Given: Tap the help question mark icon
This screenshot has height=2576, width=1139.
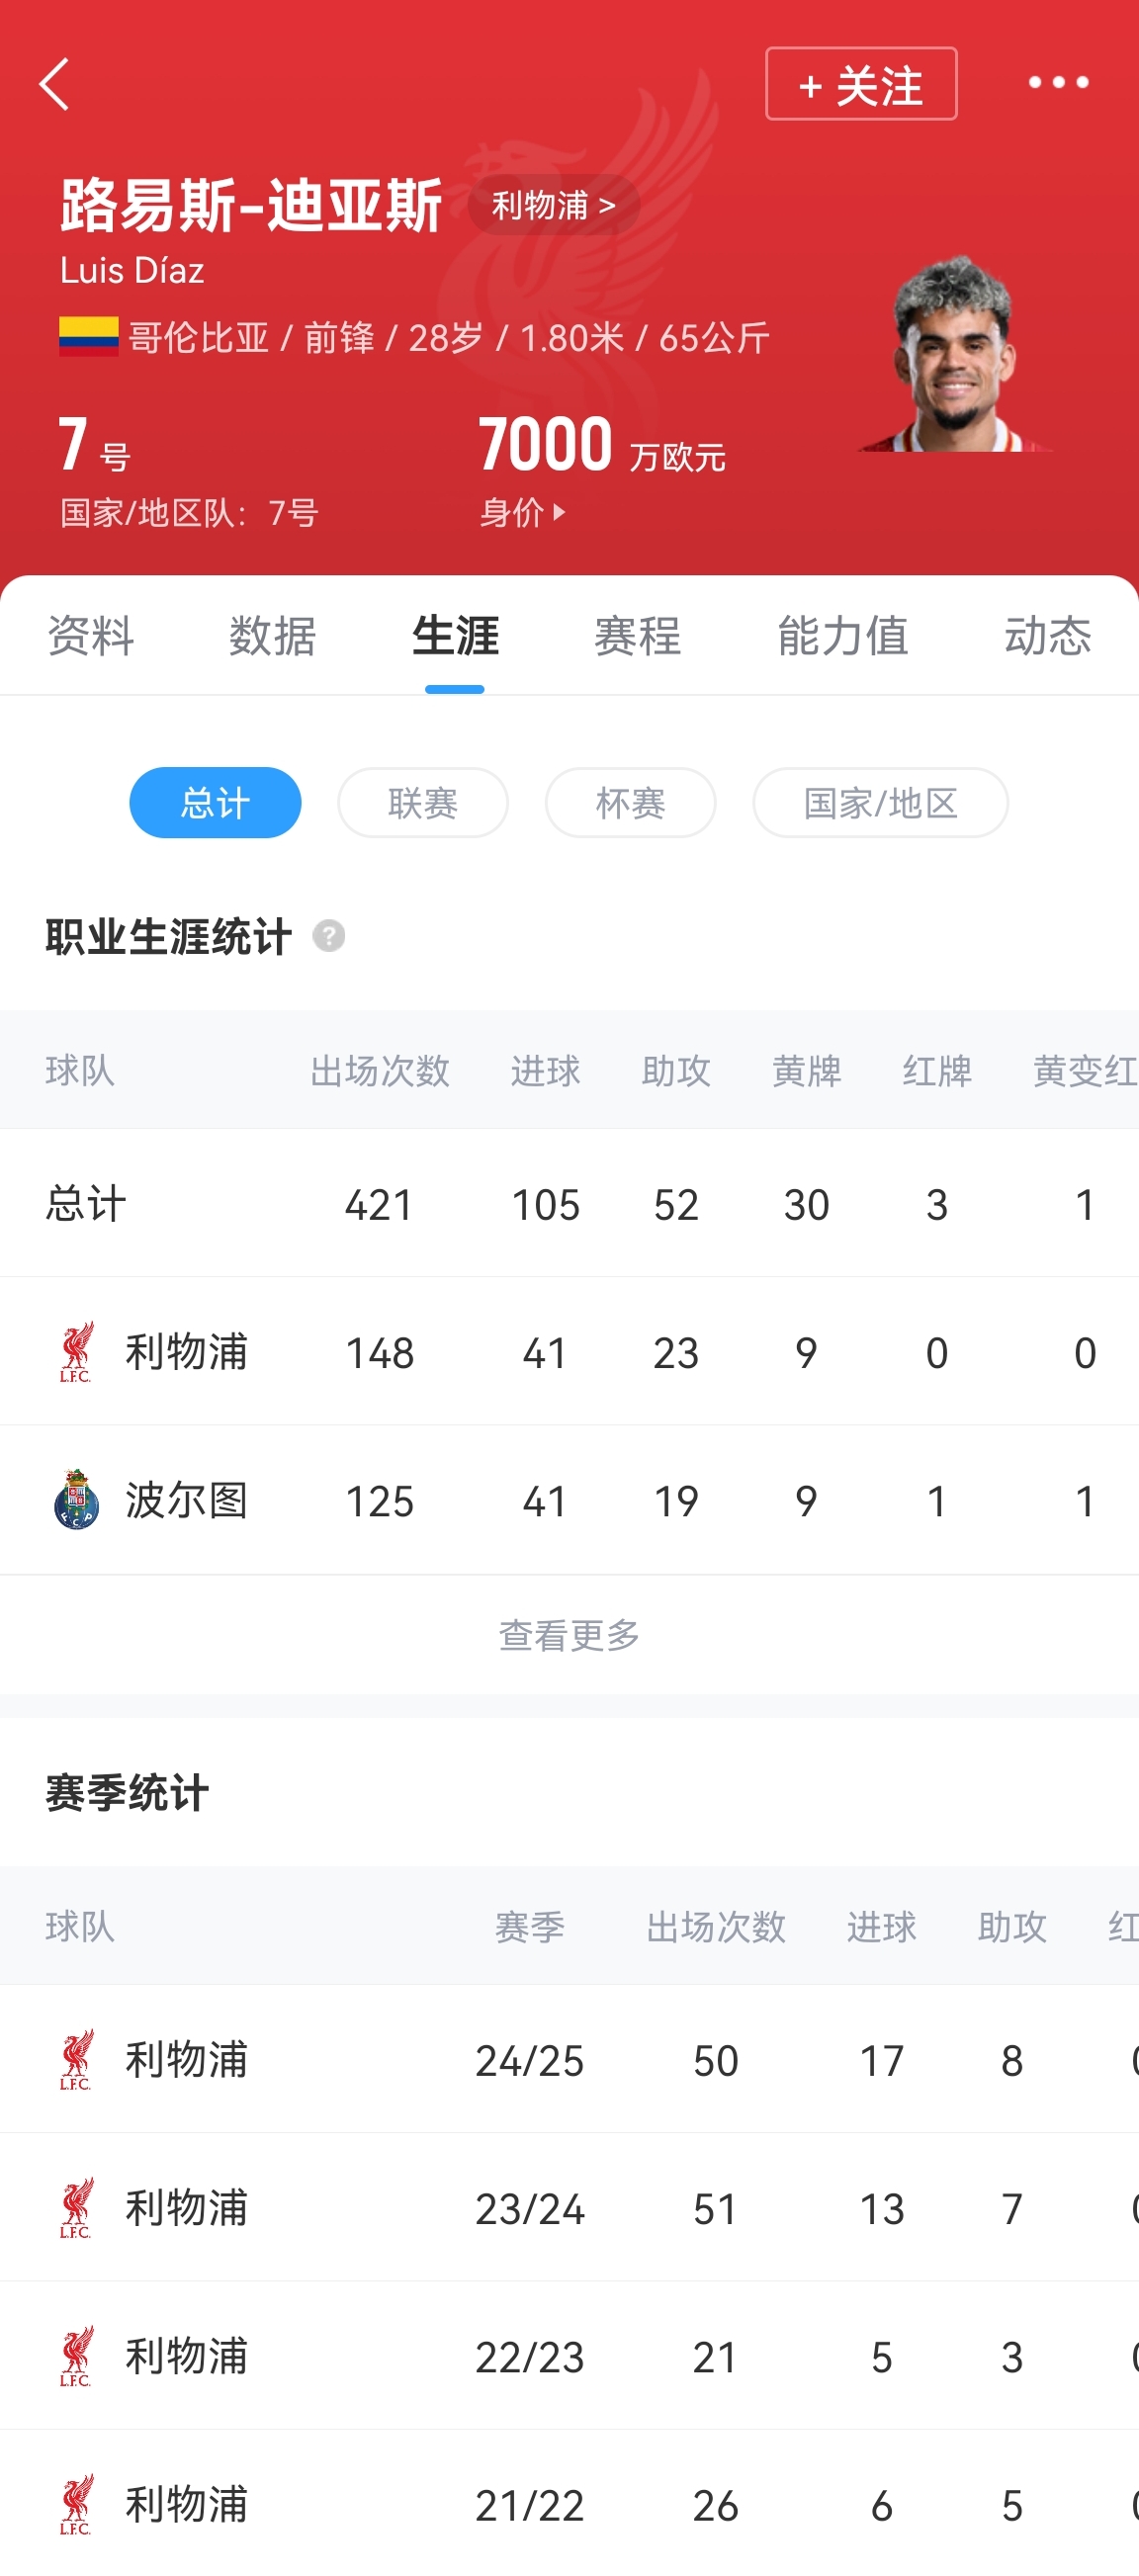Looking at the screenshot, I should [x=328, y=936].
